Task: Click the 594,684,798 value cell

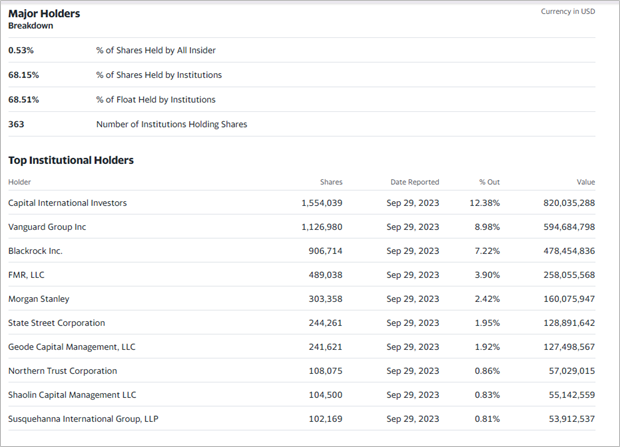Action: pos(569,227)
